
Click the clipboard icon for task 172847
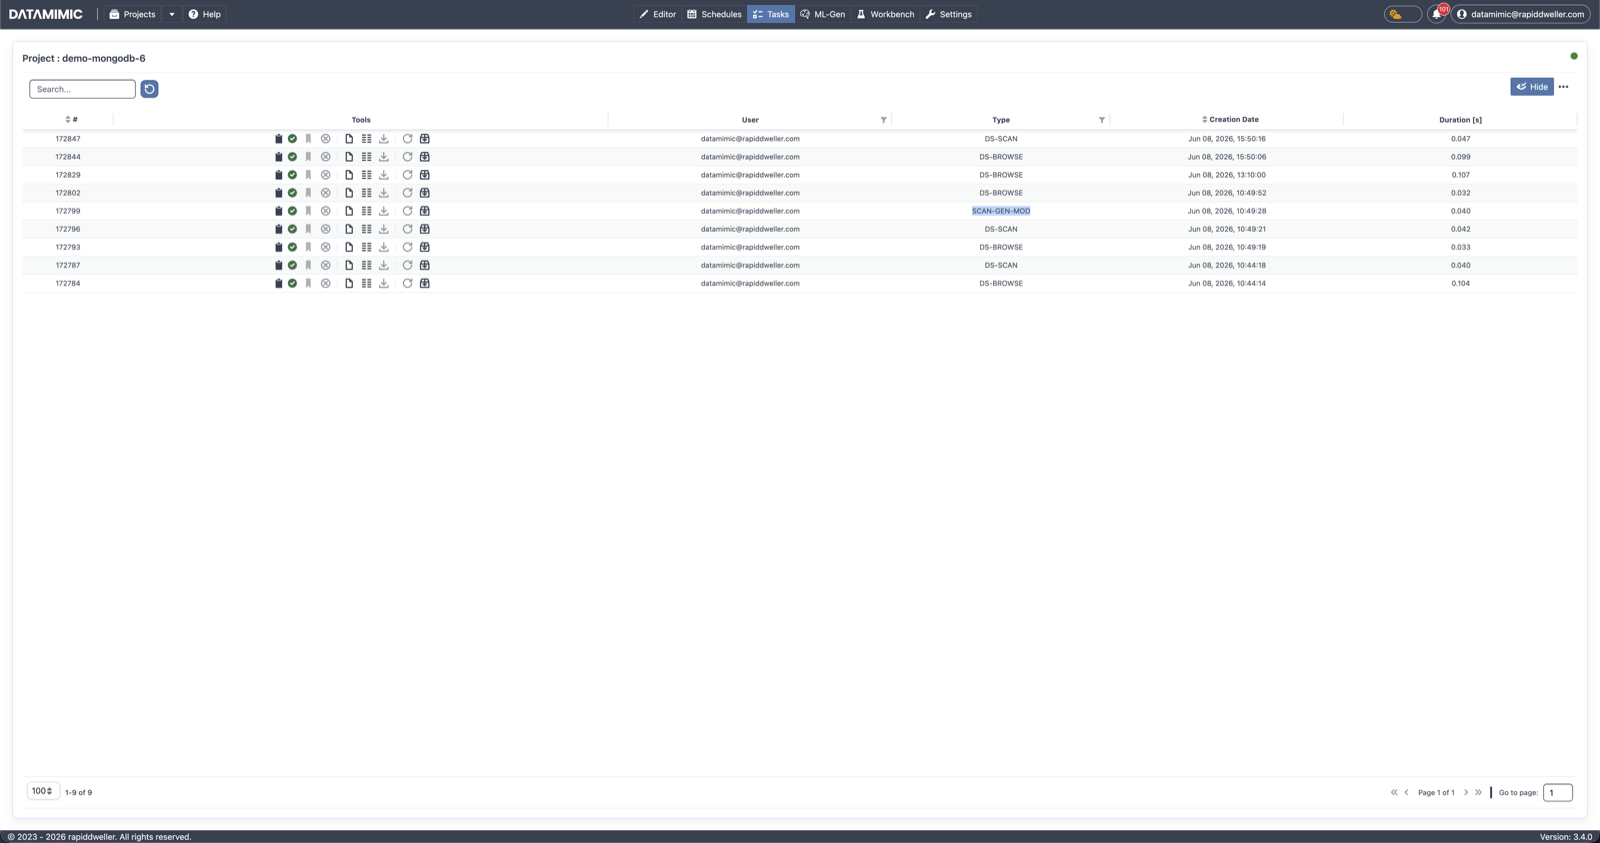coord(278,139)
